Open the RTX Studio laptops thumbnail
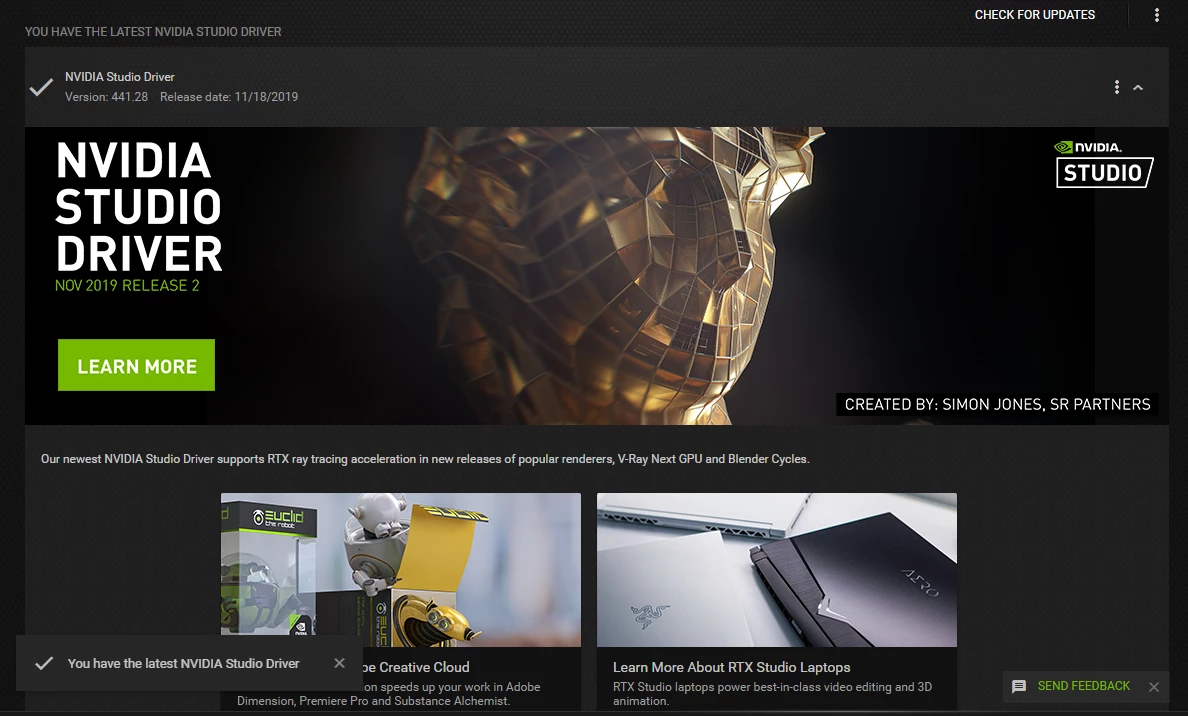The height and width of the screenshot is (716, 1188). pos(777,570)
